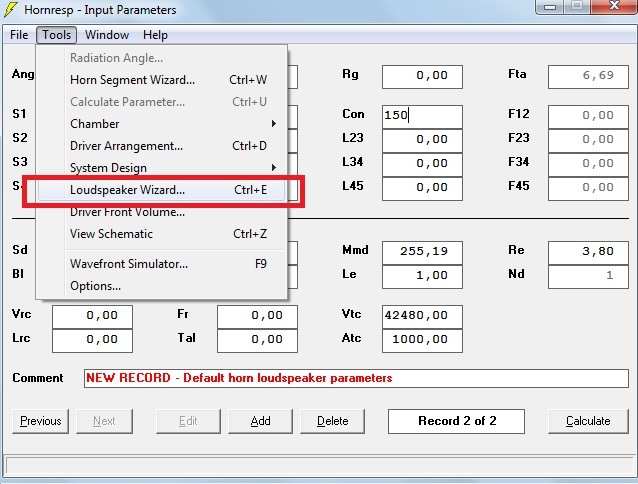Screen dimensions: 638x484
Task: Minimize the Hornresp window
Action: (550, 6)
